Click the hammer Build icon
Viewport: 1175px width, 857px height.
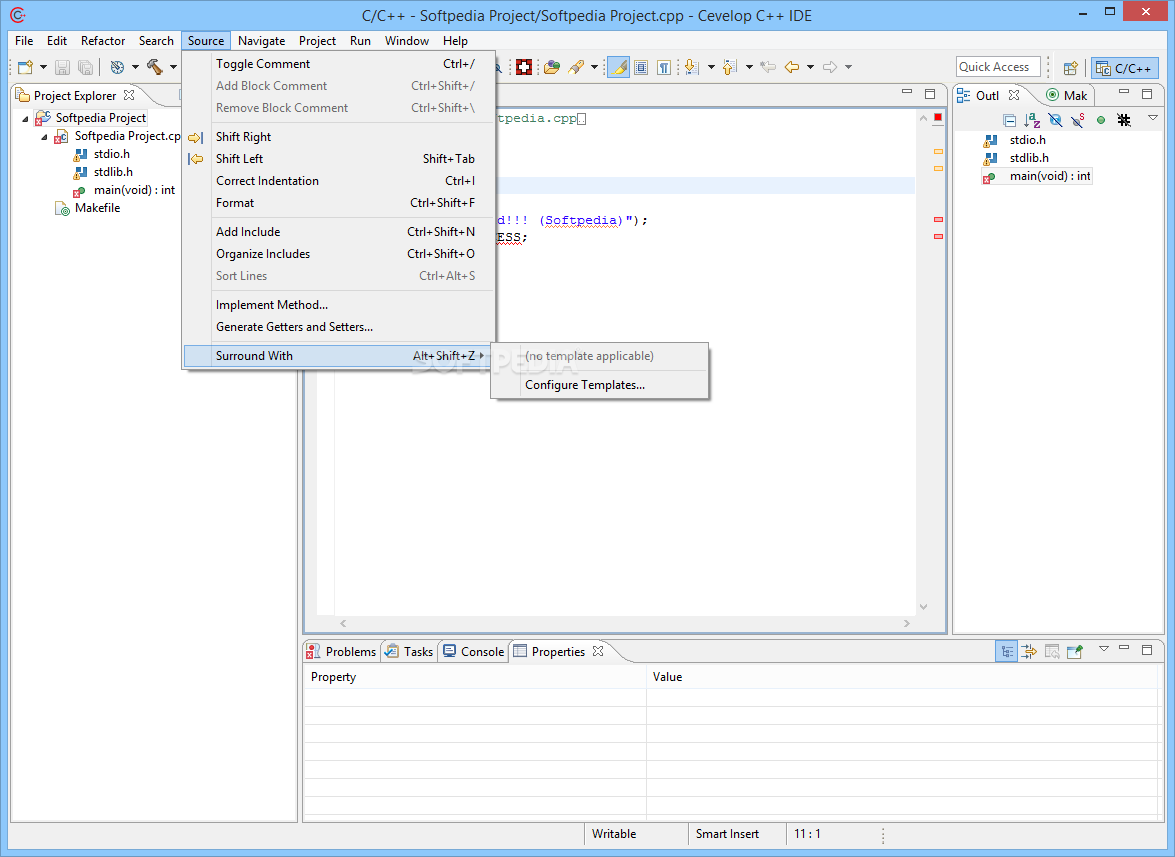[x=155, y=67]
